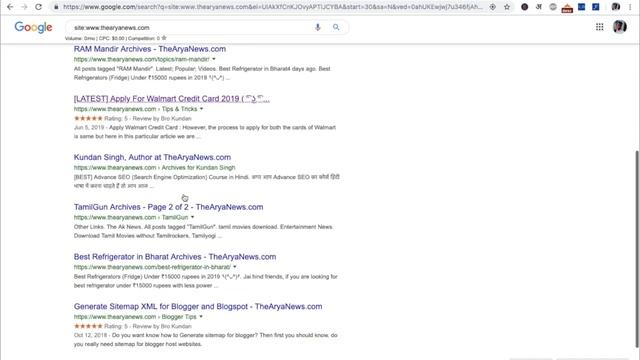Reload the page with the refresh icon

38,7
